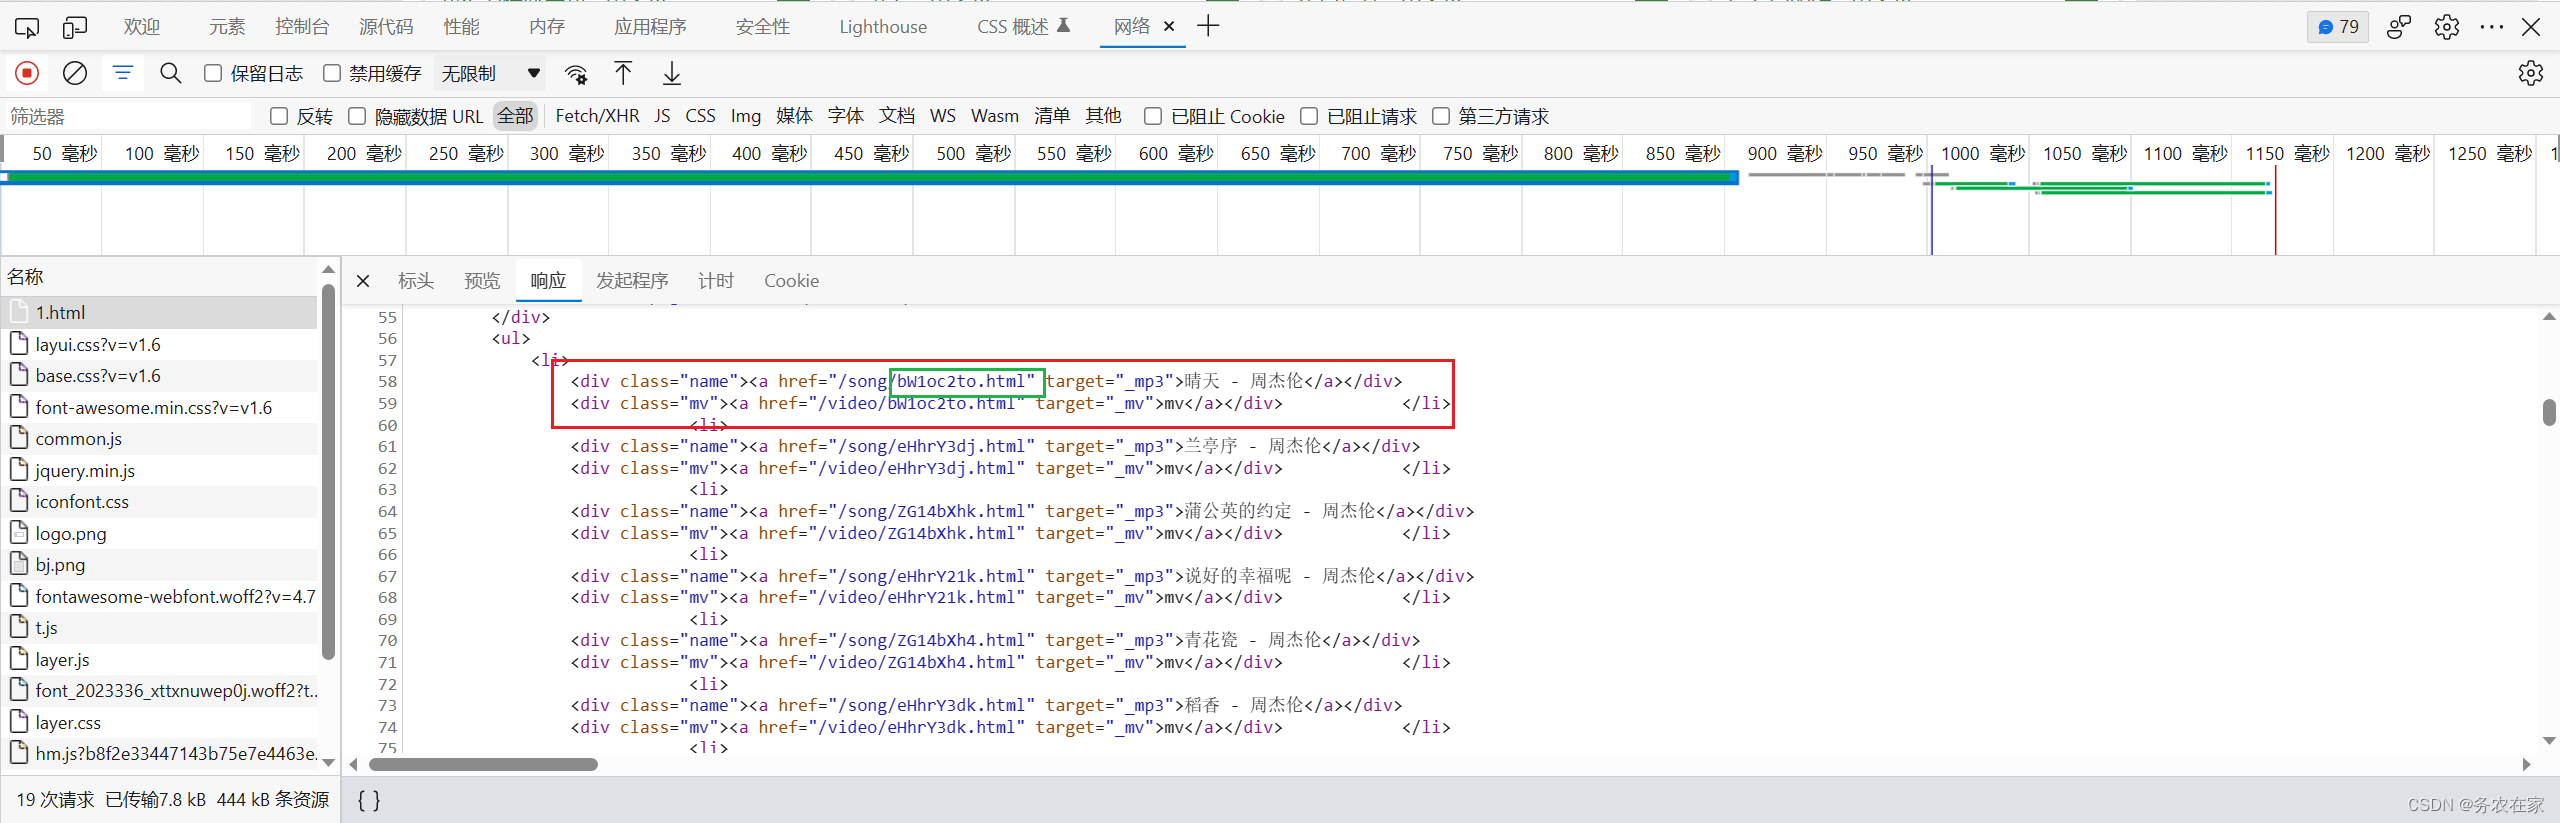Viewport: 2560px width, 823px height.
Task: Open network panel settings gear
Action: [x=2531, y=73]
